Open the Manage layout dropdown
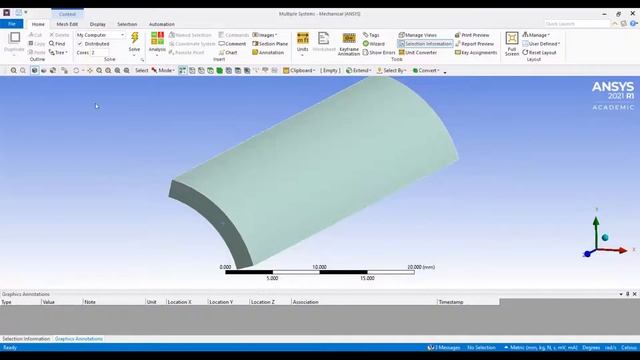The image size is (640, 360). pos(536,35)
